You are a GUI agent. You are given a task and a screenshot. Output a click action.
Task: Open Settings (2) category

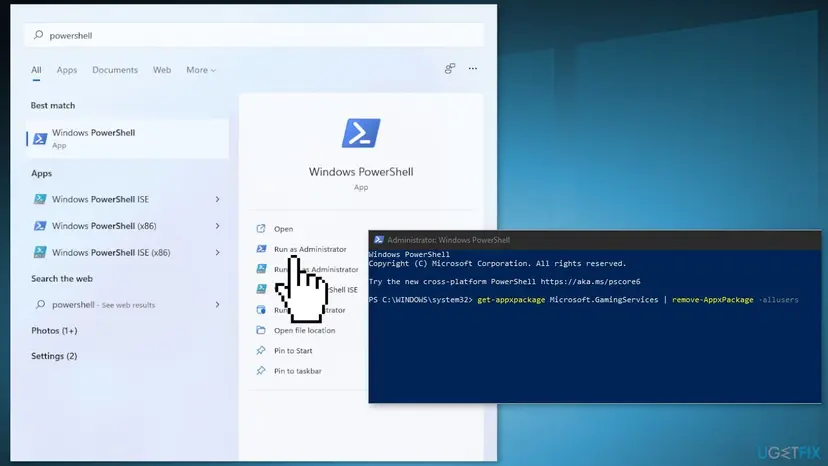pyautogui.click(x=54, y=356)
